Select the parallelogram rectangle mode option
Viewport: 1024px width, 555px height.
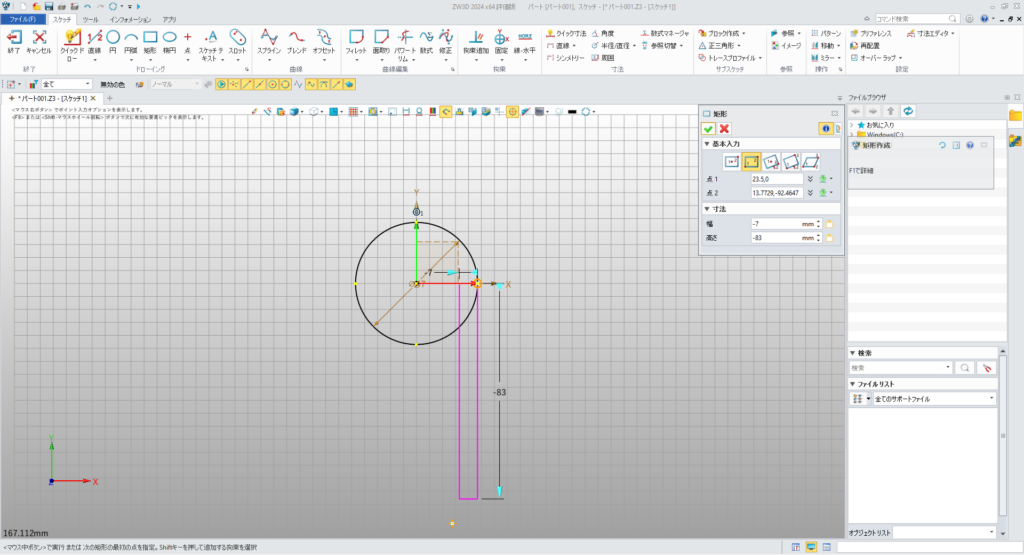(810, 161)
